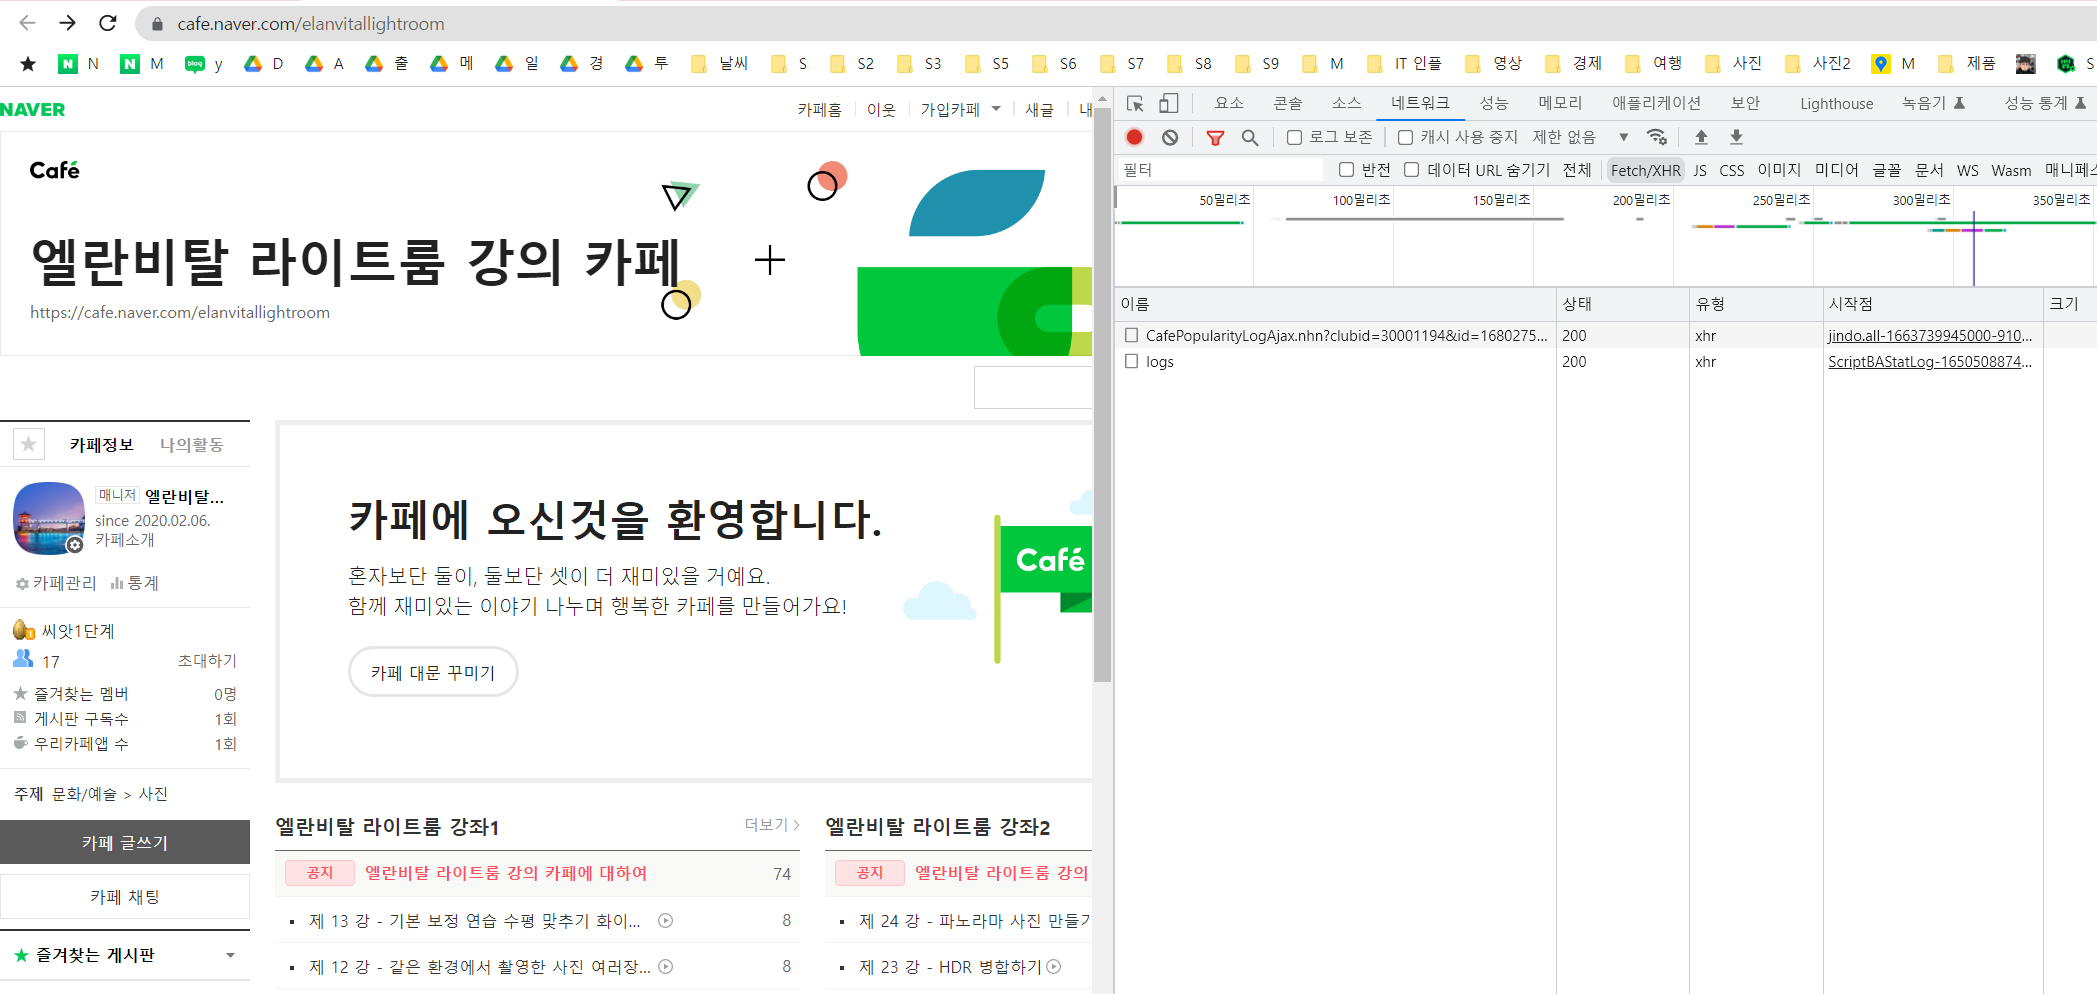This screenshot has height=994, width=2097.
Task: Click the '카페 대문 꾸미기' button
Action: pos(433,672)
